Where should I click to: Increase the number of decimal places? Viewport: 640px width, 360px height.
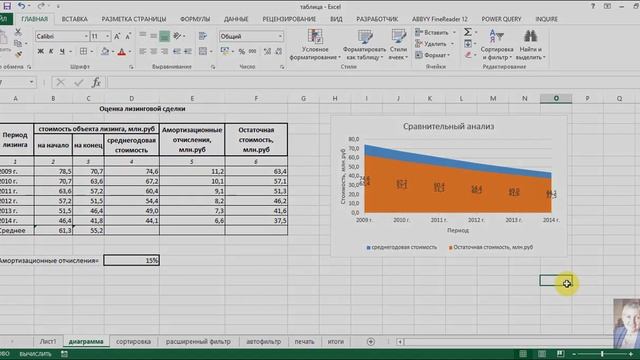point(267,51)
